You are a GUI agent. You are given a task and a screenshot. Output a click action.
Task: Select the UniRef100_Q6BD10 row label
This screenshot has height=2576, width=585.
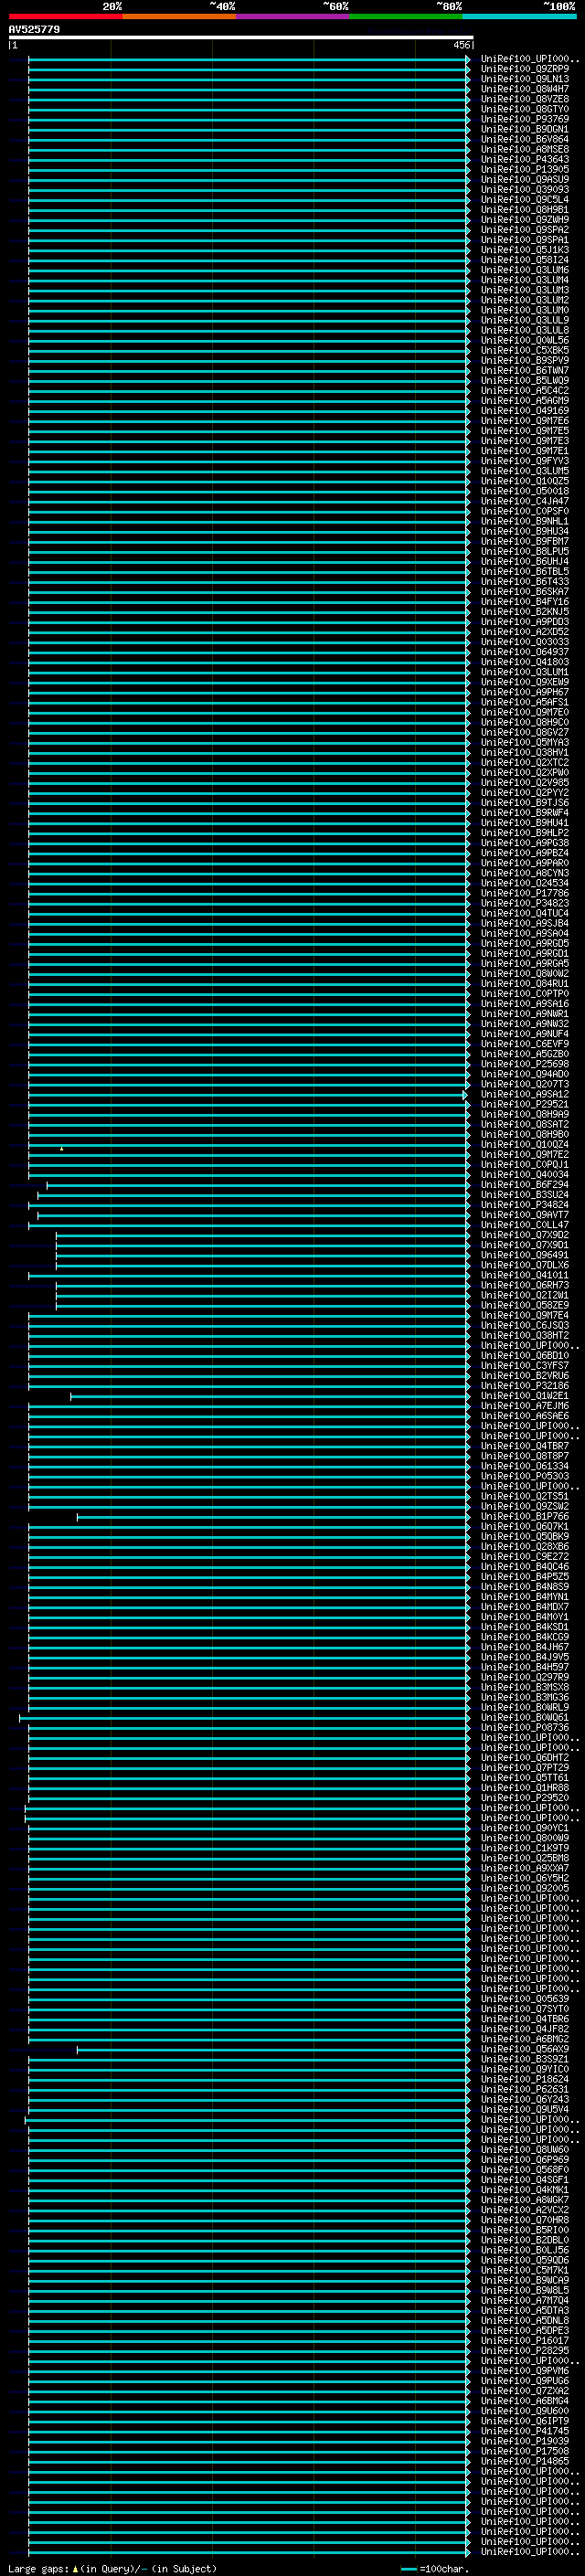(525, 1355)
